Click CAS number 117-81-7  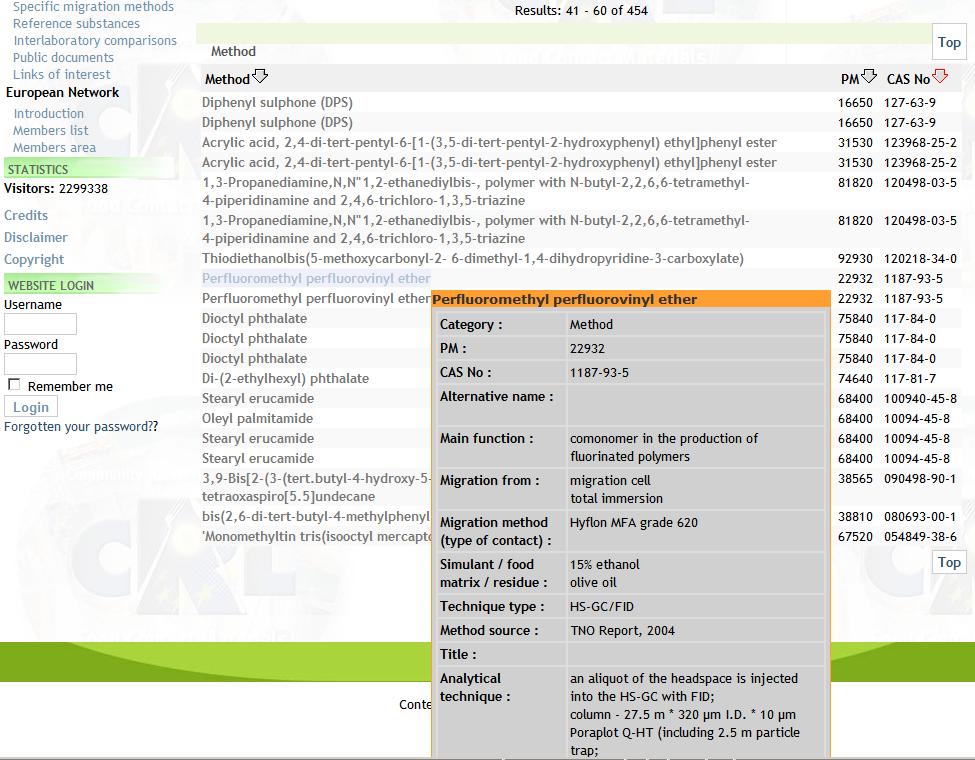[910, 379]
